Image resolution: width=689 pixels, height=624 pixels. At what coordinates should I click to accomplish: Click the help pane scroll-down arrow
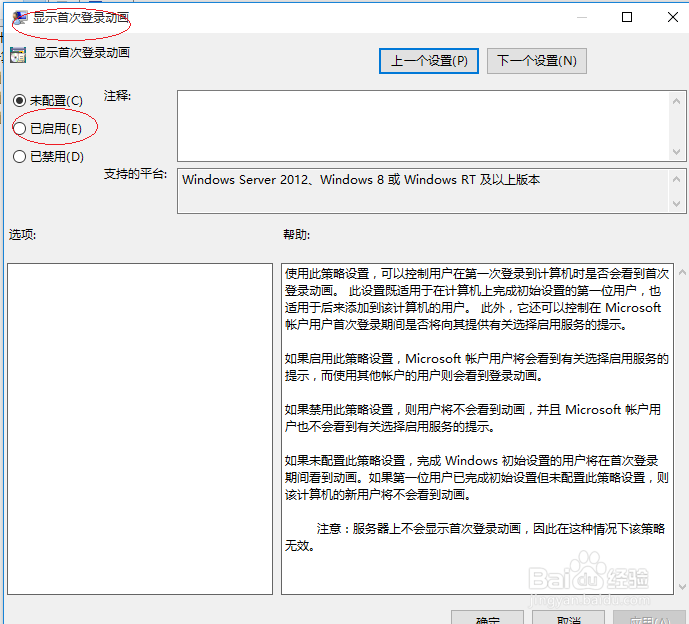coord(682,587)
